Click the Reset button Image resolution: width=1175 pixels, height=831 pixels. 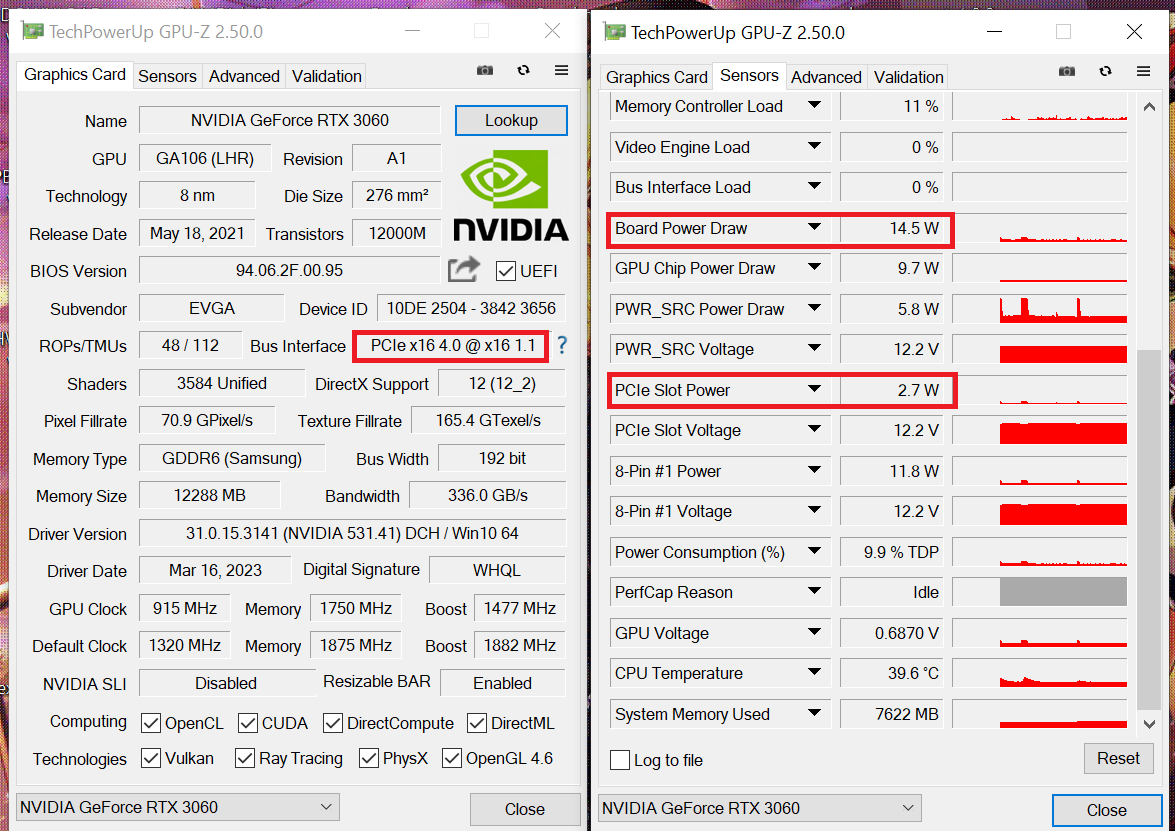(1118, 758)
